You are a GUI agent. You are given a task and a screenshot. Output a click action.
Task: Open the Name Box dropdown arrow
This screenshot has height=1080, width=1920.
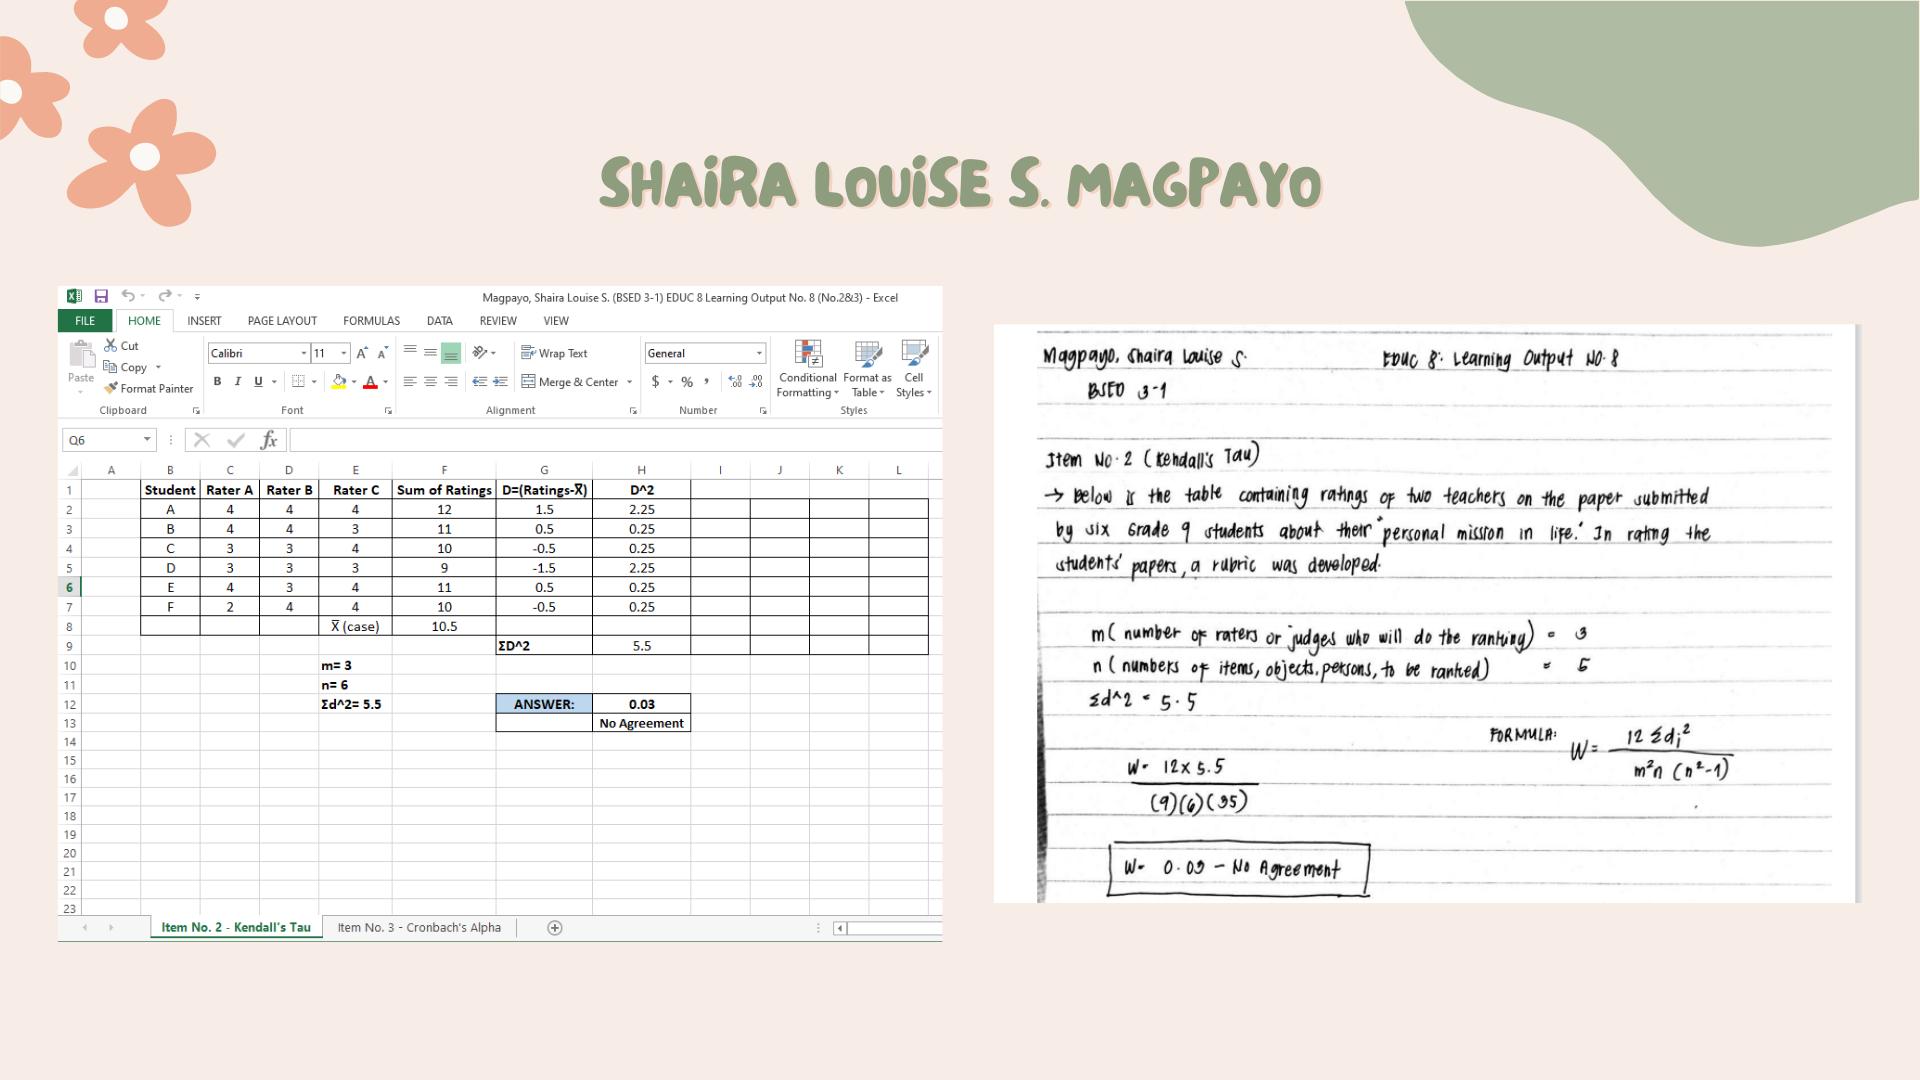click(x=147, y=440)
